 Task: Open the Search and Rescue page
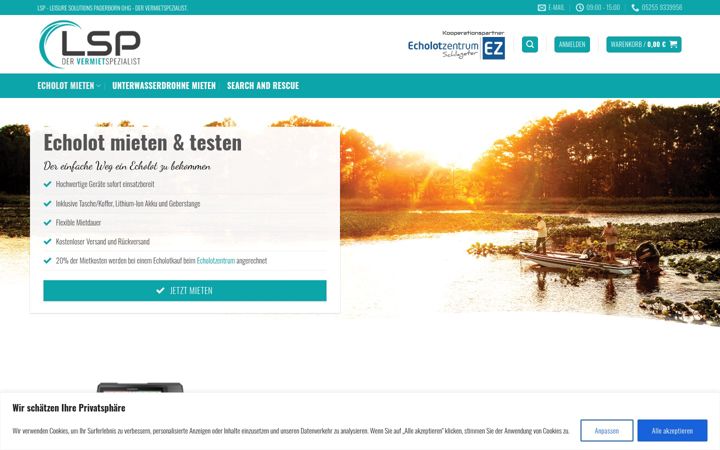(263, 85)
